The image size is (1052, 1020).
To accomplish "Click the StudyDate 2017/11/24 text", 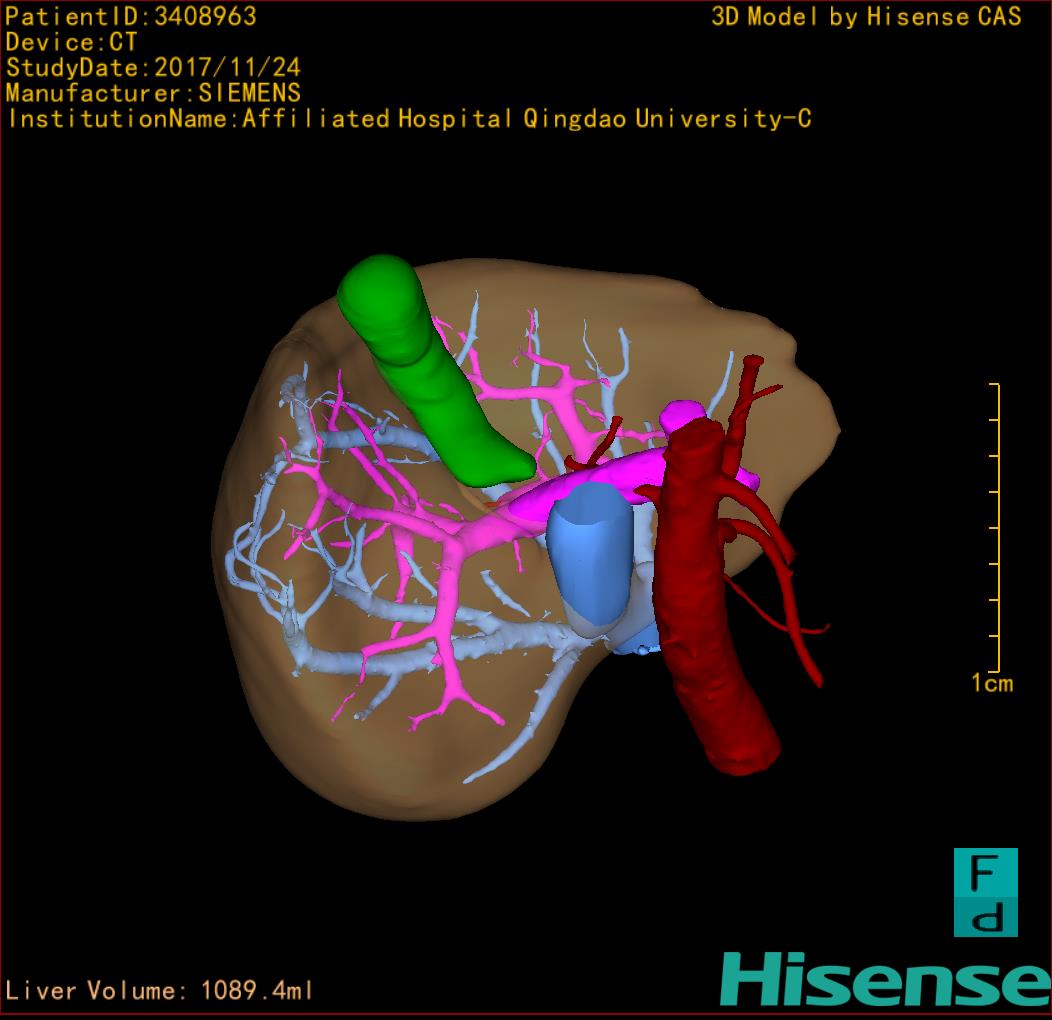I will pyautogui.click(x=153, y=68).
